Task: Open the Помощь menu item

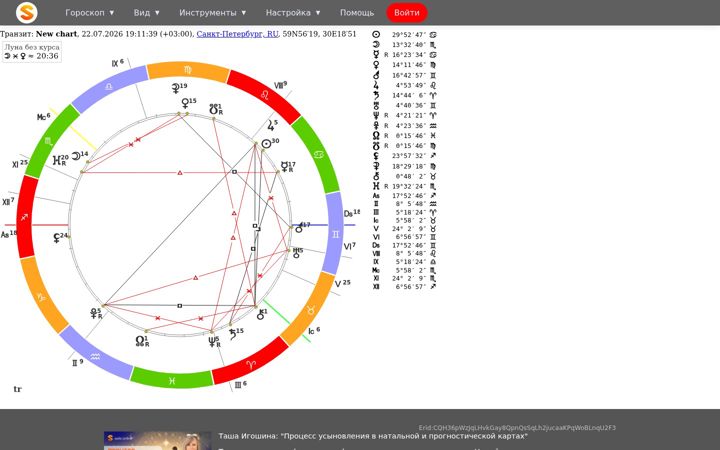Action: click(x=357, y=12)
